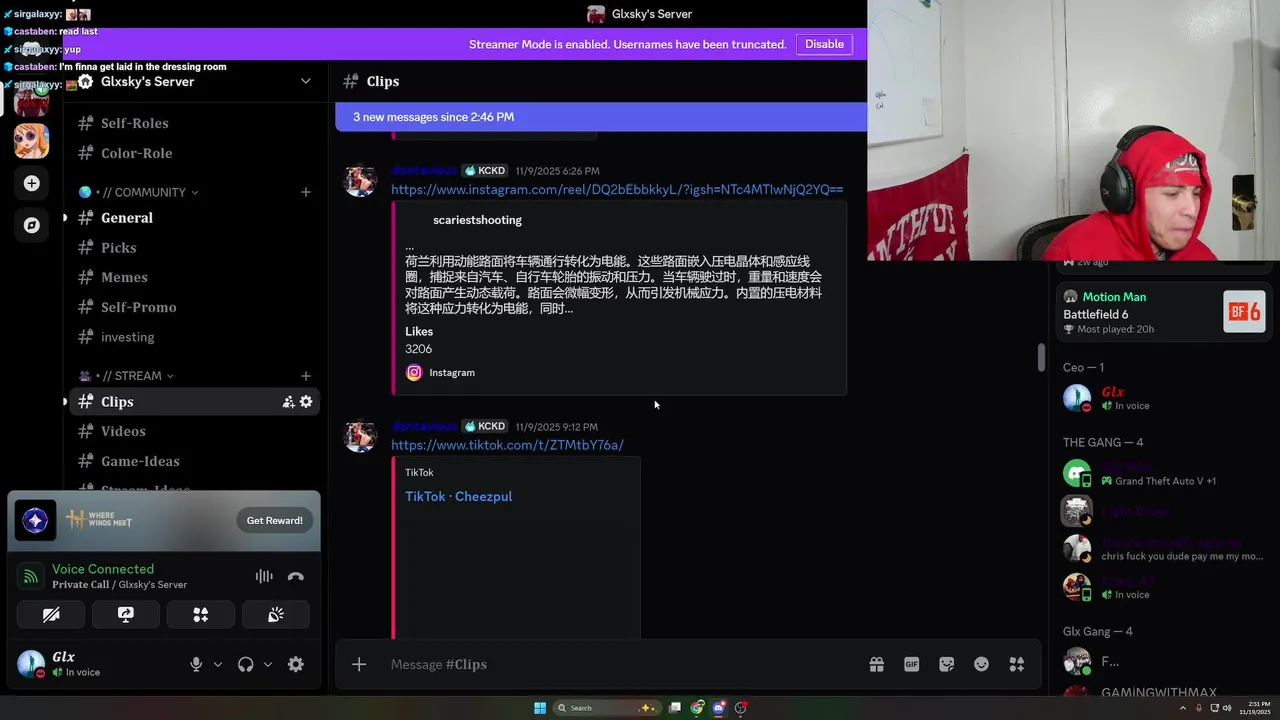Click scariestshooting embed author
1280x720 pixels.
477,220
